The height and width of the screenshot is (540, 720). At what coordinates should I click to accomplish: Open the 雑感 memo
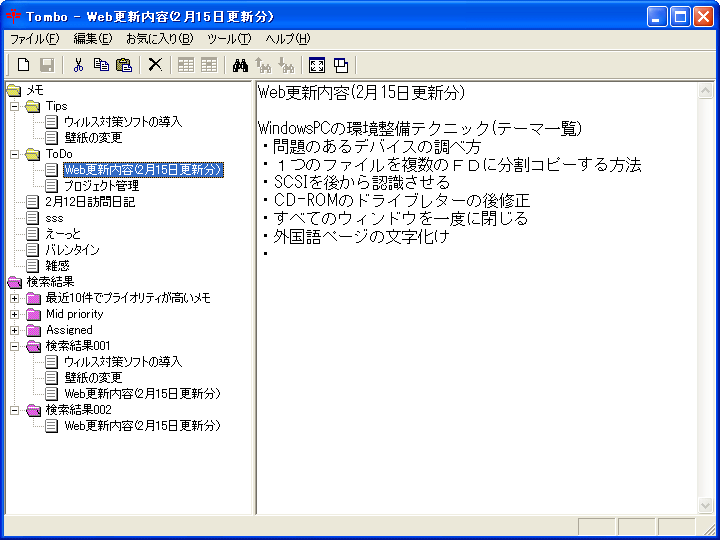57,266
